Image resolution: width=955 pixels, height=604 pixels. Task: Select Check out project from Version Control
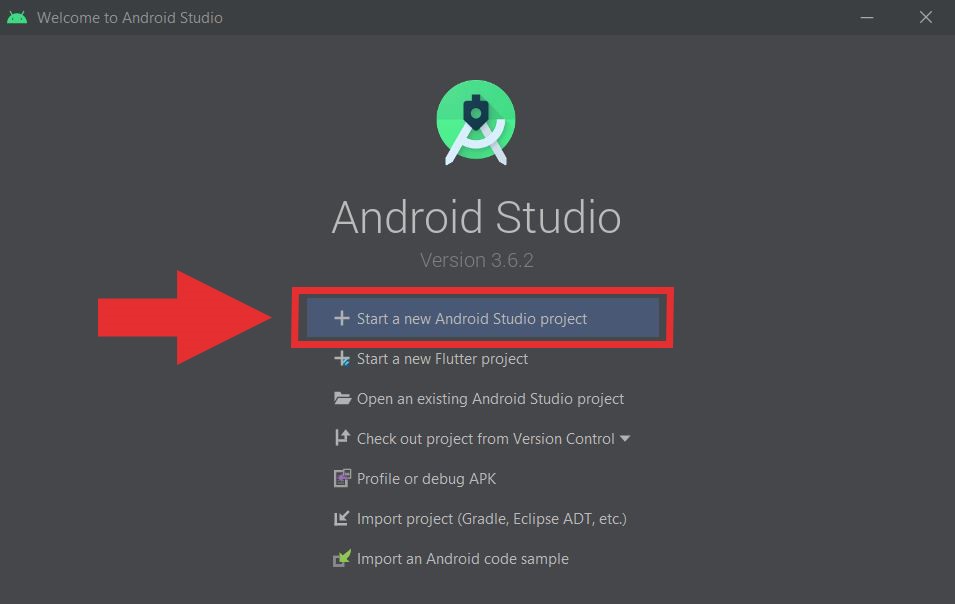tap(485, 438)
